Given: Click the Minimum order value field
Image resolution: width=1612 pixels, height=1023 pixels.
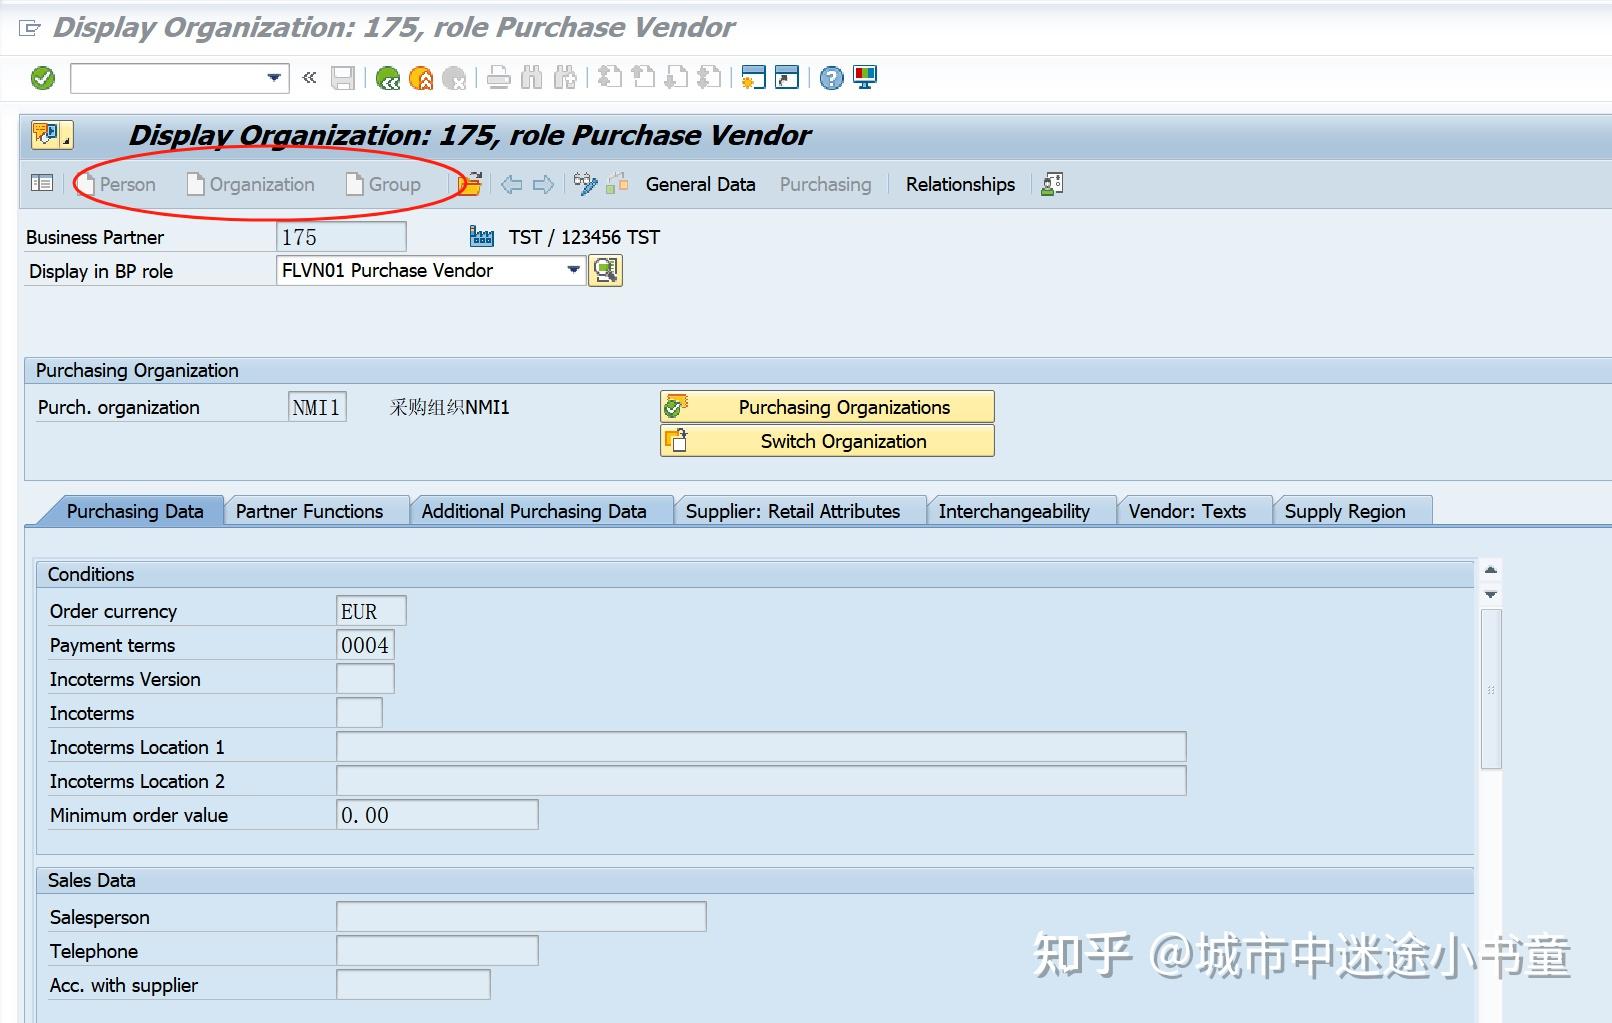Looking at the screenshot, I should pos(435,814).
